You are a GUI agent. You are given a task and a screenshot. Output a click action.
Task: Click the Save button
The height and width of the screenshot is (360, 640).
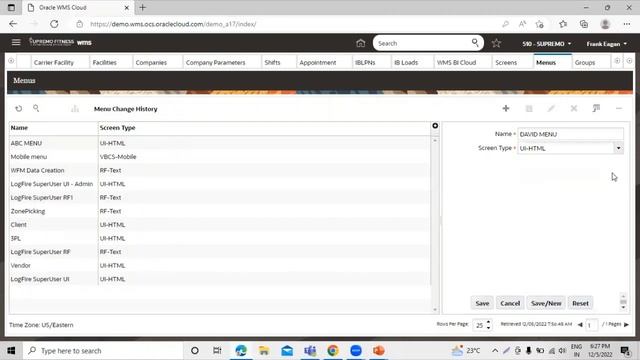[x=482, y=303]
